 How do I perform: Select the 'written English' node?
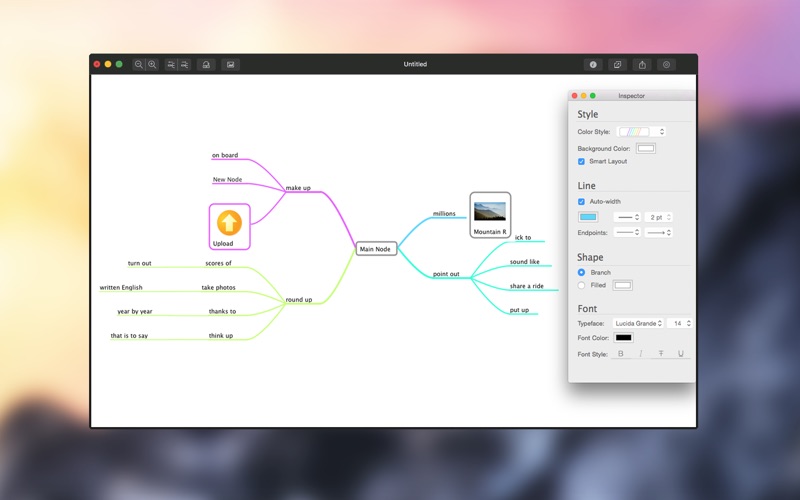point(121,288)
